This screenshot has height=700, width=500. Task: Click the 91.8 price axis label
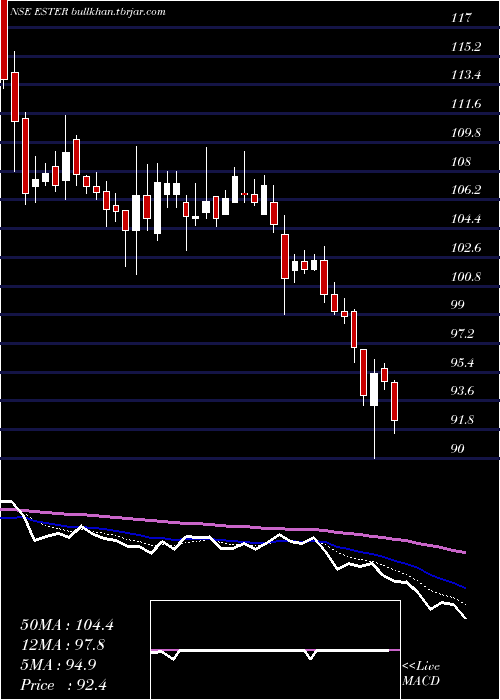463,420
